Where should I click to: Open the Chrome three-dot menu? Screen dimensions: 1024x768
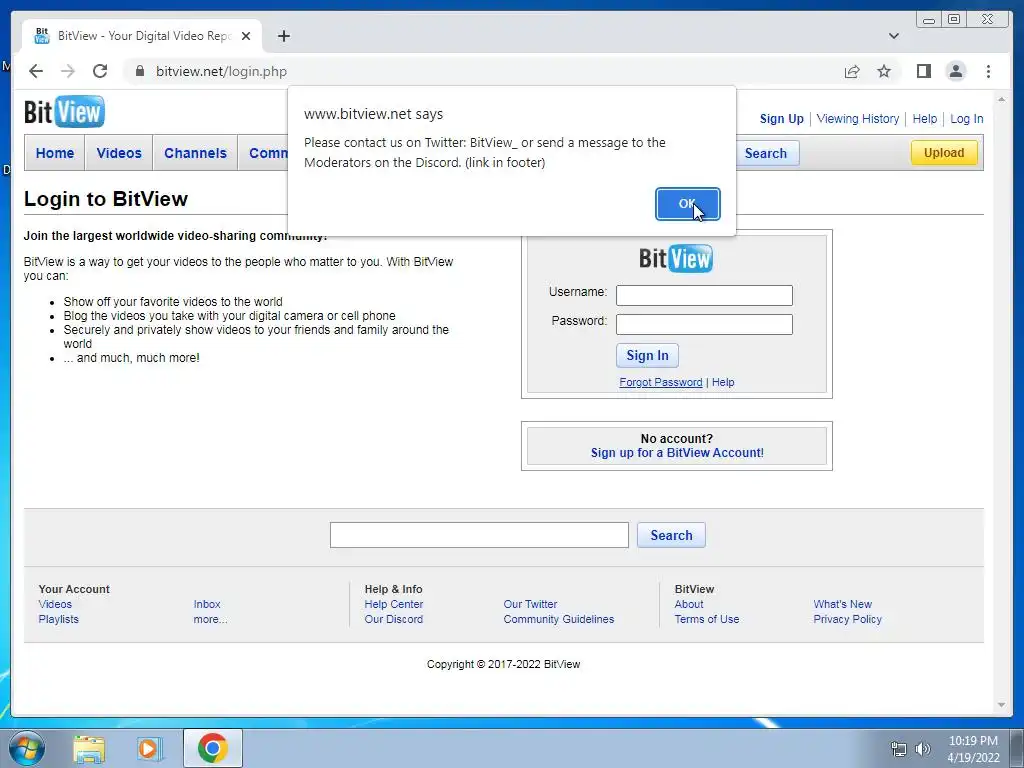[988, 71]
